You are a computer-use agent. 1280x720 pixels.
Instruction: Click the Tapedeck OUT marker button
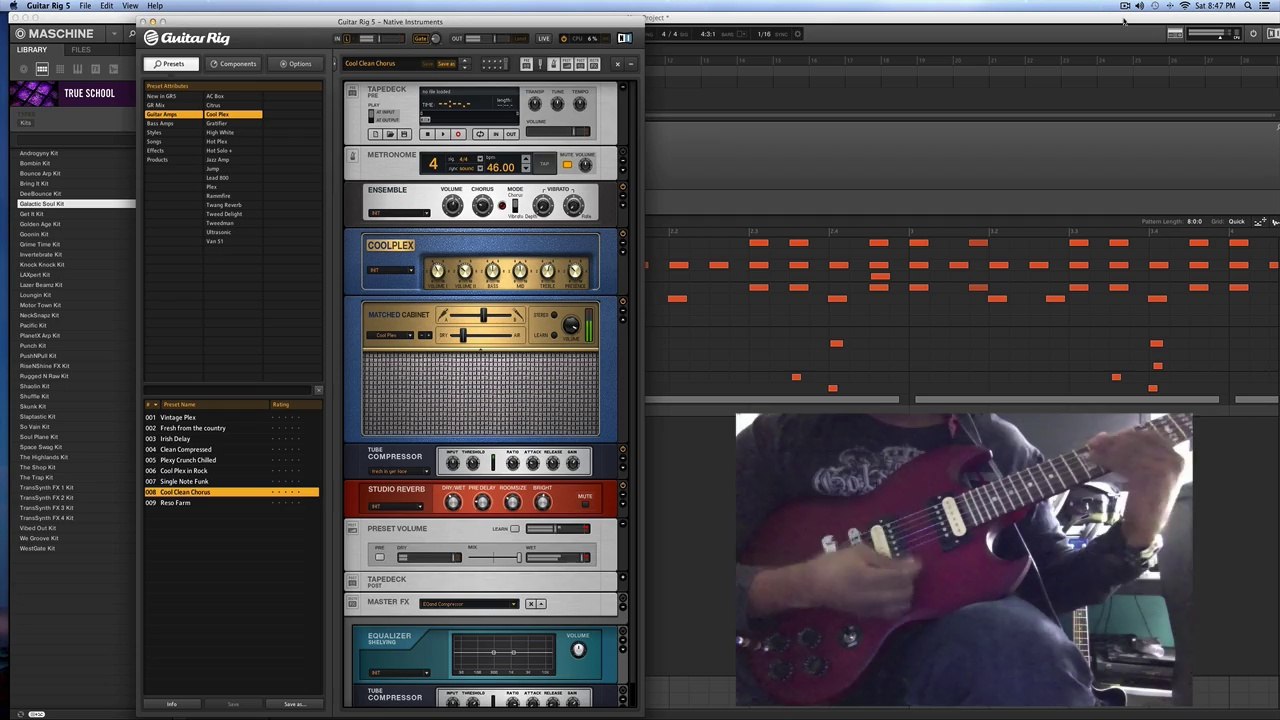[511, 134]
